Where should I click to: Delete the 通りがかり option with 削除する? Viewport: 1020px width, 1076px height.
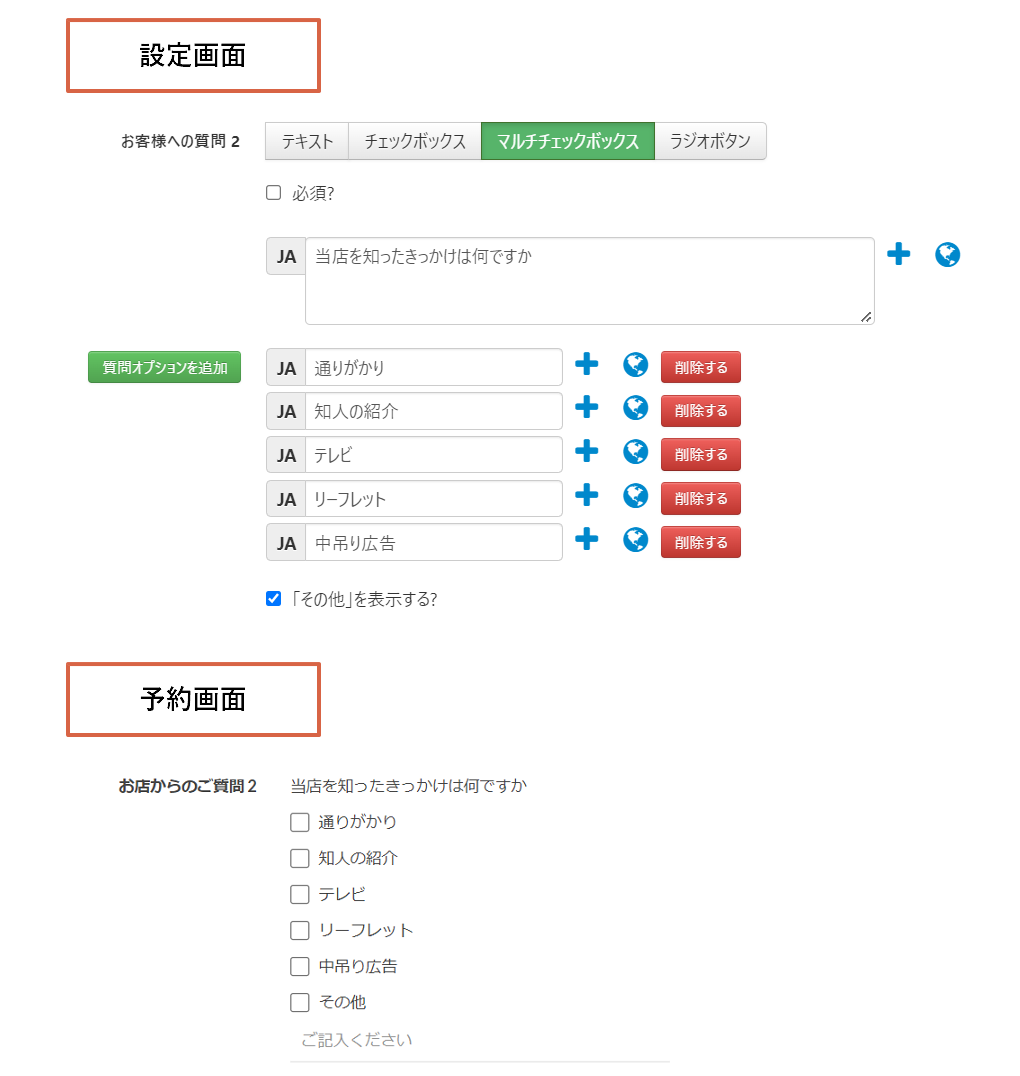point(701,367)
